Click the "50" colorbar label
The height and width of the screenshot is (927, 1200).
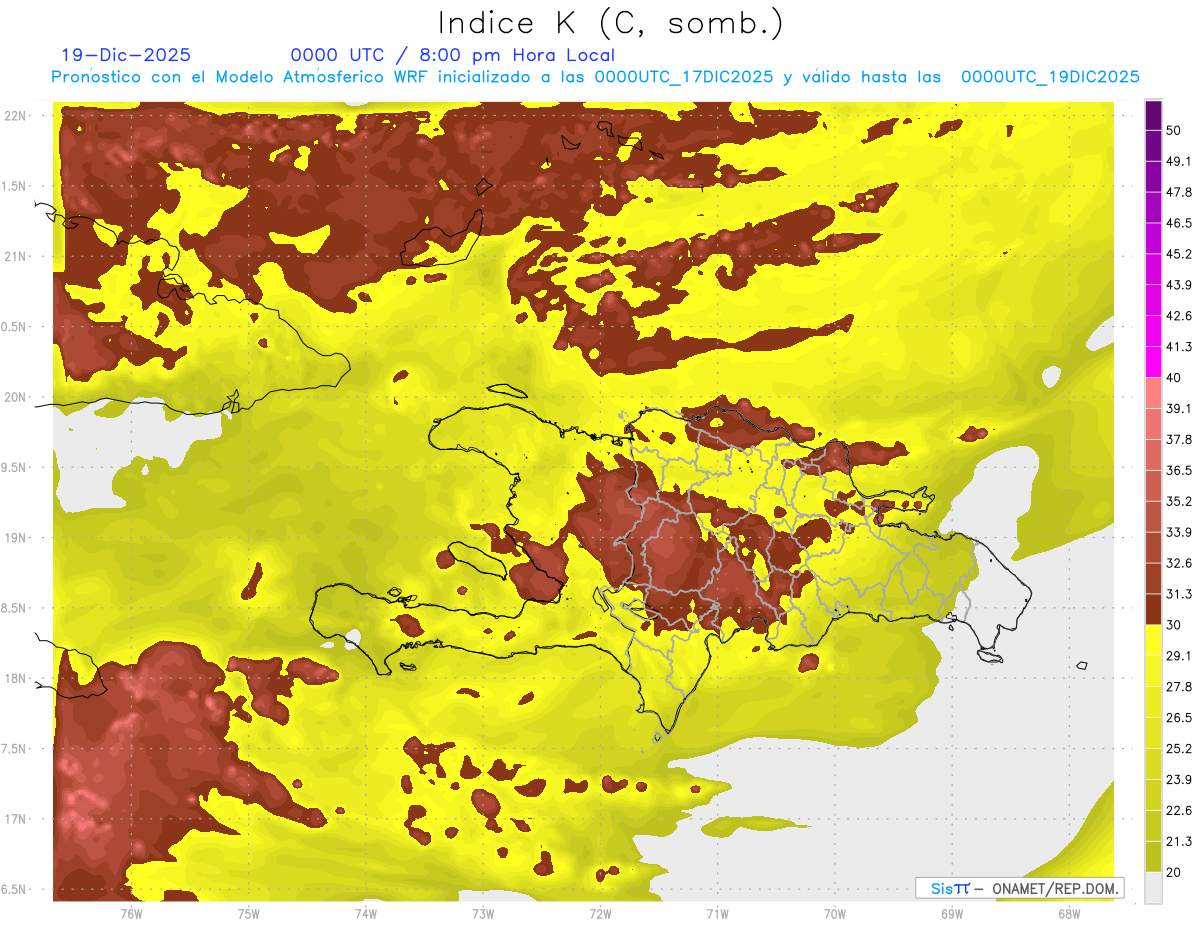point(1174,130)
